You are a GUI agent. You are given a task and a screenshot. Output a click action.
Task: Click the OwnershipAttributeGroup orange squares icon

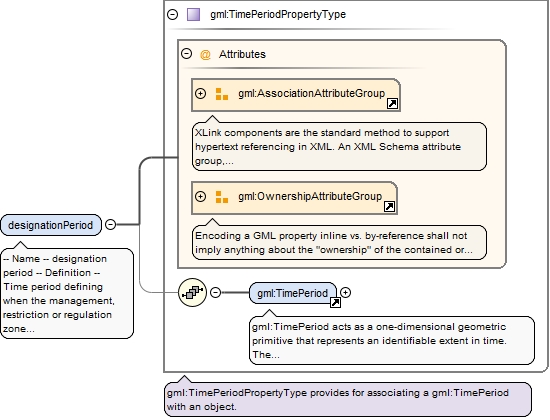[222, 197]
